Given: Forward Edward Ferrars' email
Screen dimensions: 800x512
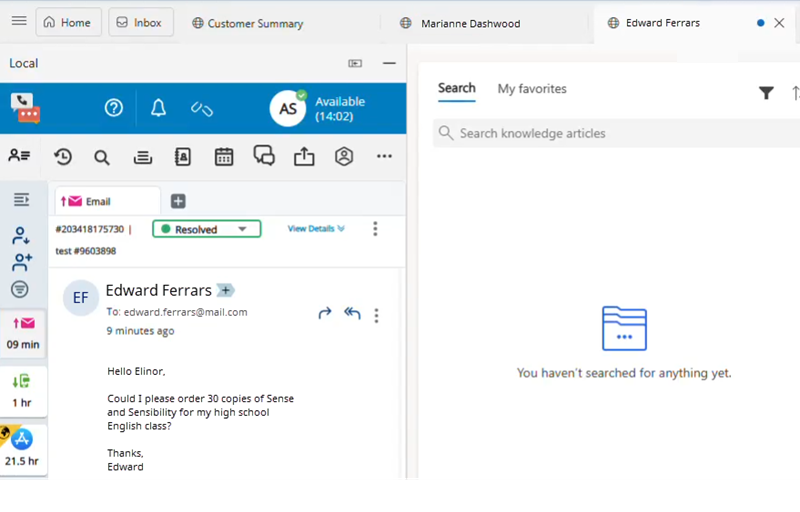Looking at the screenshot, I should 325,313.
